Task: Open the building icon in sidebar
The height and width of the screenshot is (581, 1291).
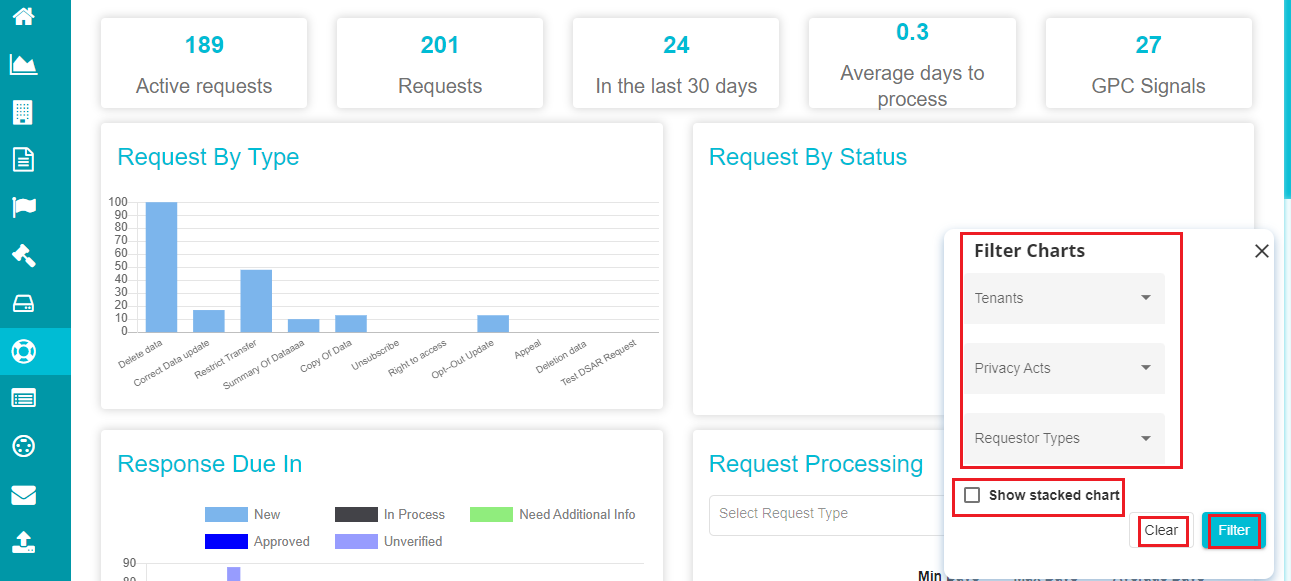Action: pyautogui.click(x=23, y=112)
